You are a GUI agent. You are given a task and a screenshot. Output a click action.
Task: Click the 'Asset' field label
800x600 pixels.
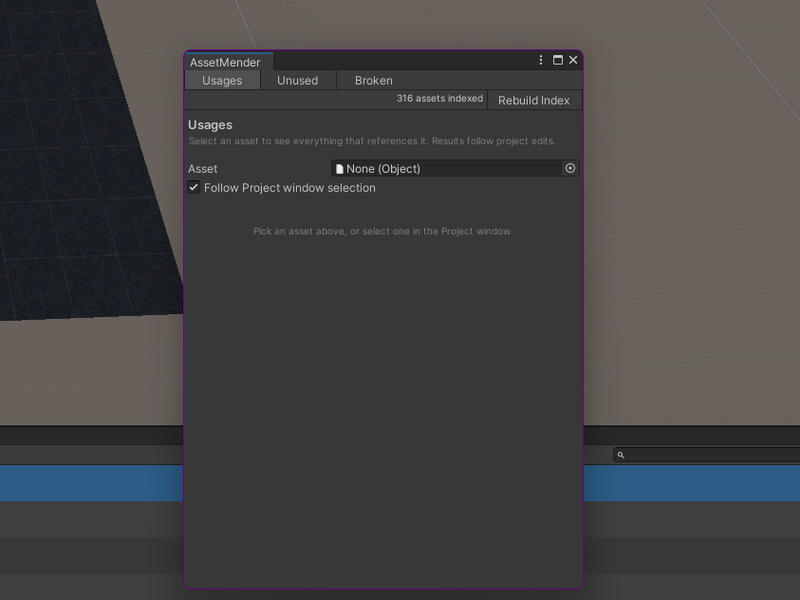click(x=203, y=169)
